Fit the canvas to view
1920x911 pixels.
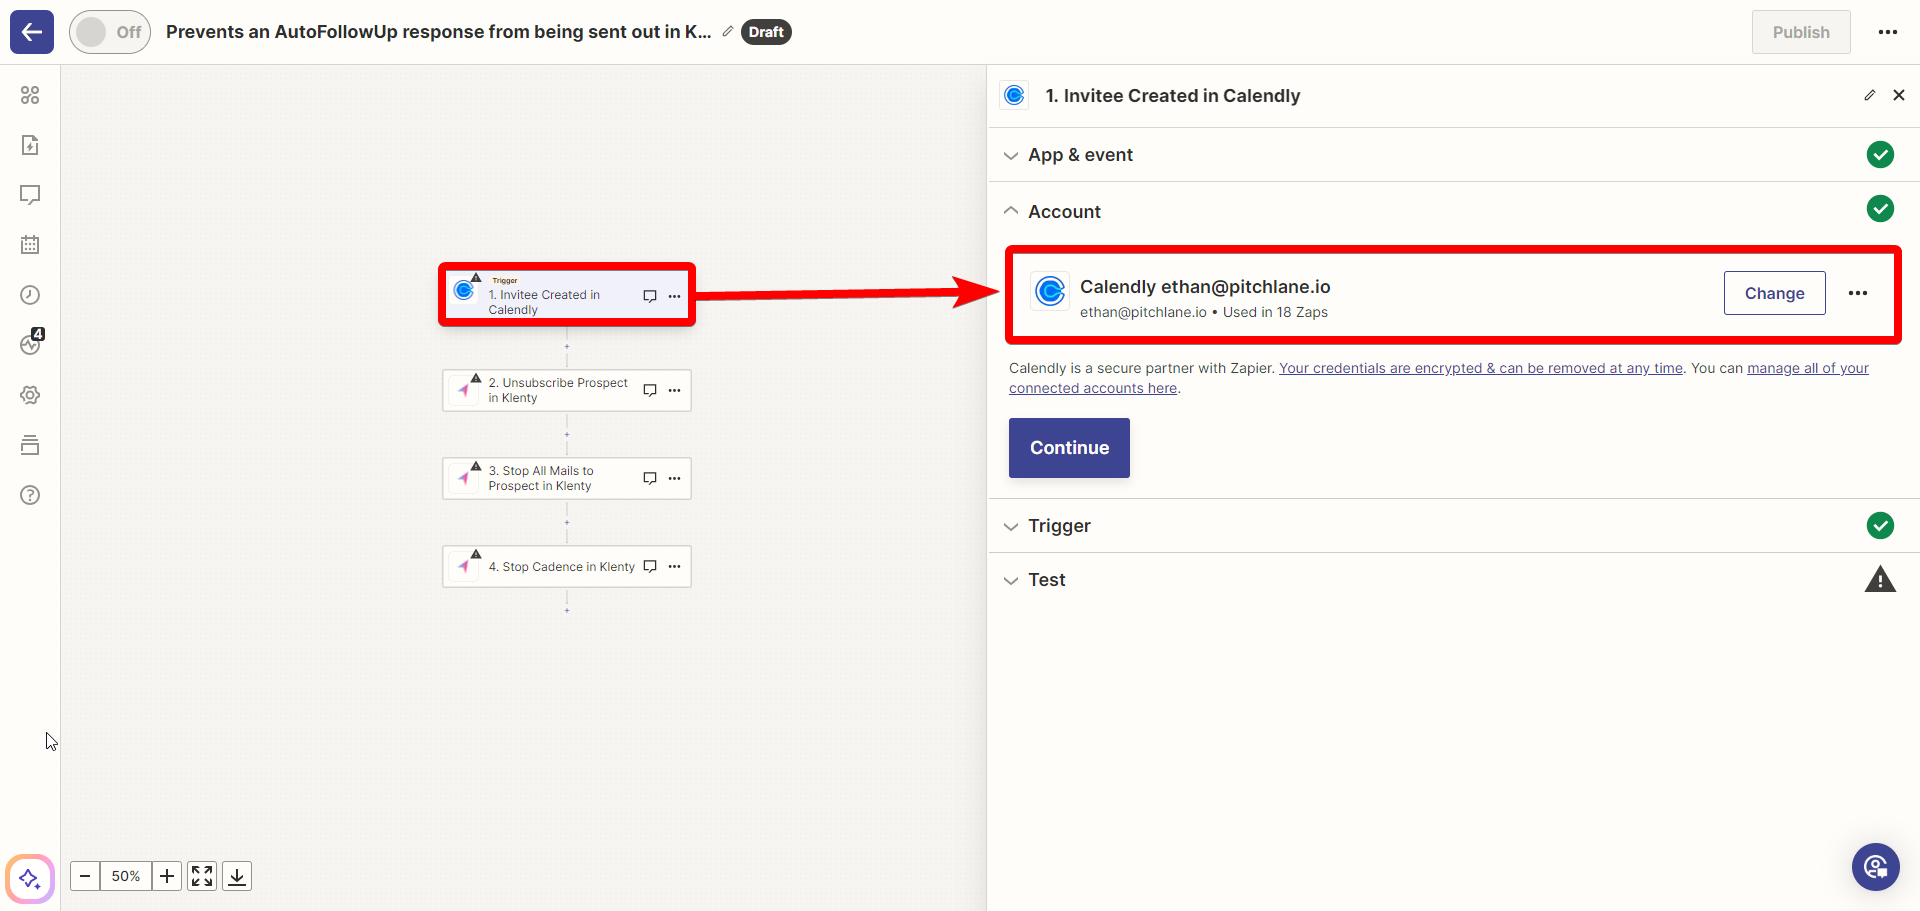202,876
